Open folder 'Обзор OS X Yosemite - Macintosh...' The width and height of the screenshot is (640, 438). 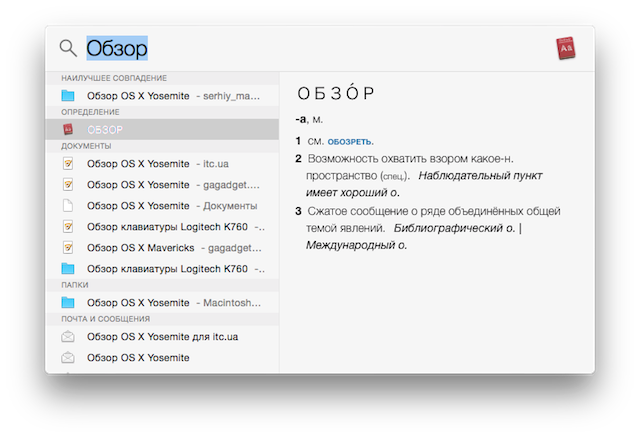click(163, 302)
